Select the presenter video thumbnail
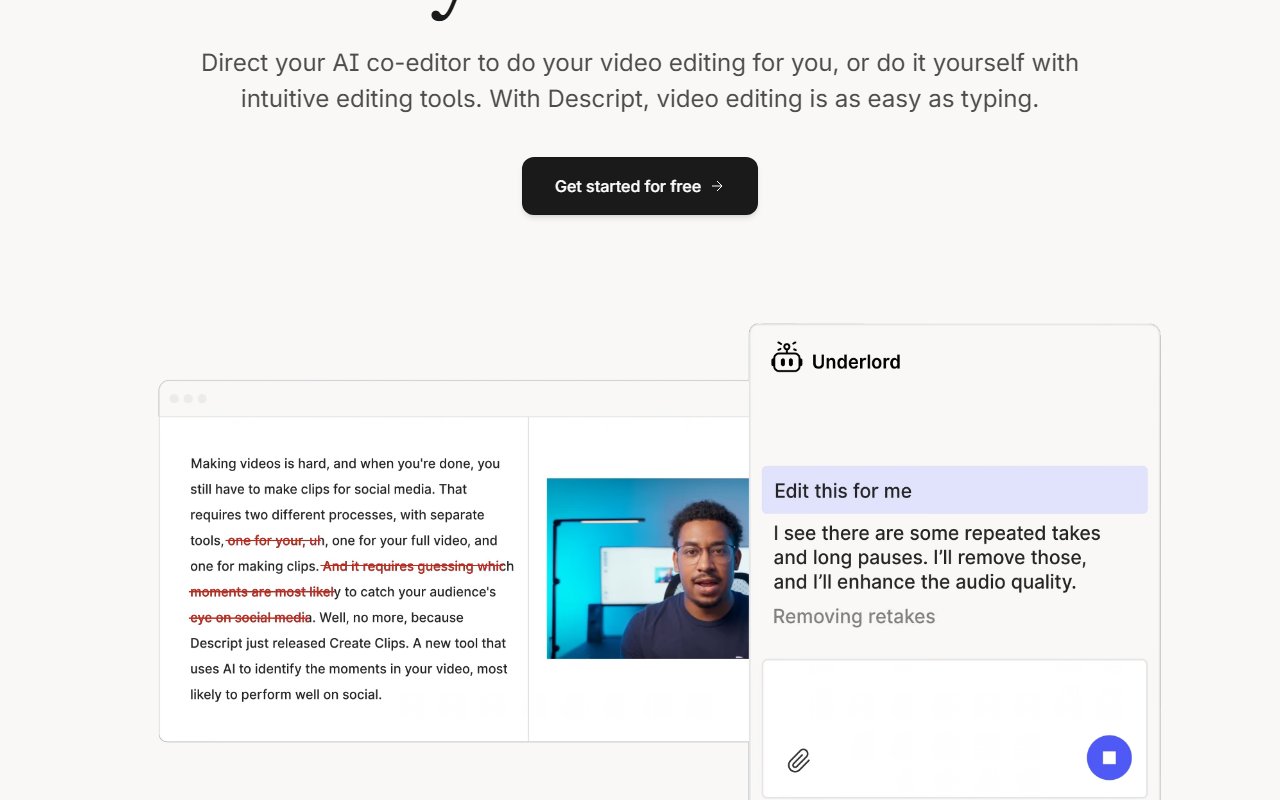1280x800 pixels. [647, 568]
